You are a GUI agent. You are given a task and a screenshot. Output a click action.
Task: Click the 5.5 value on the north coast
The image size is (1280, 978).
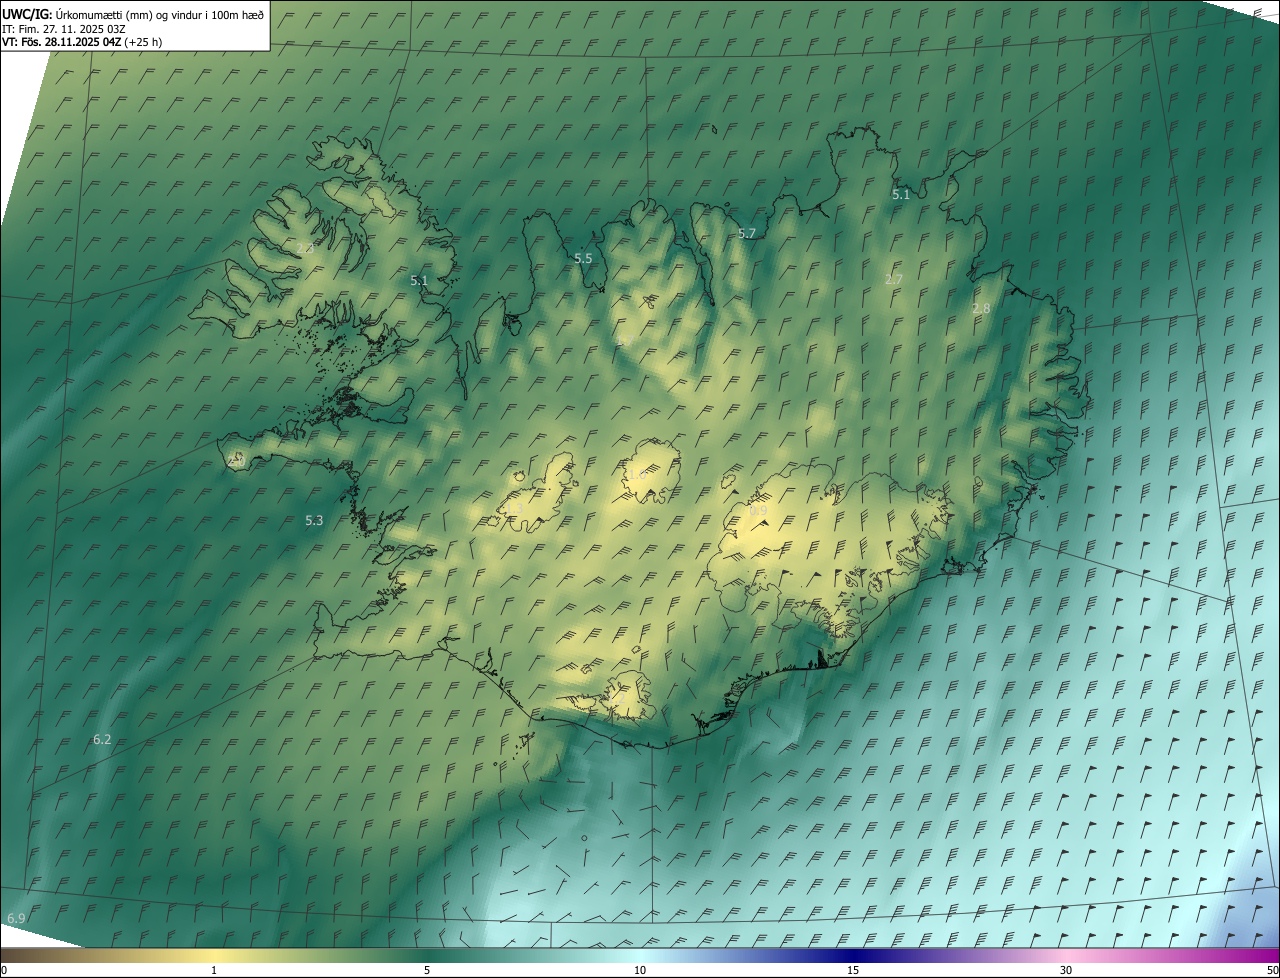583,258
